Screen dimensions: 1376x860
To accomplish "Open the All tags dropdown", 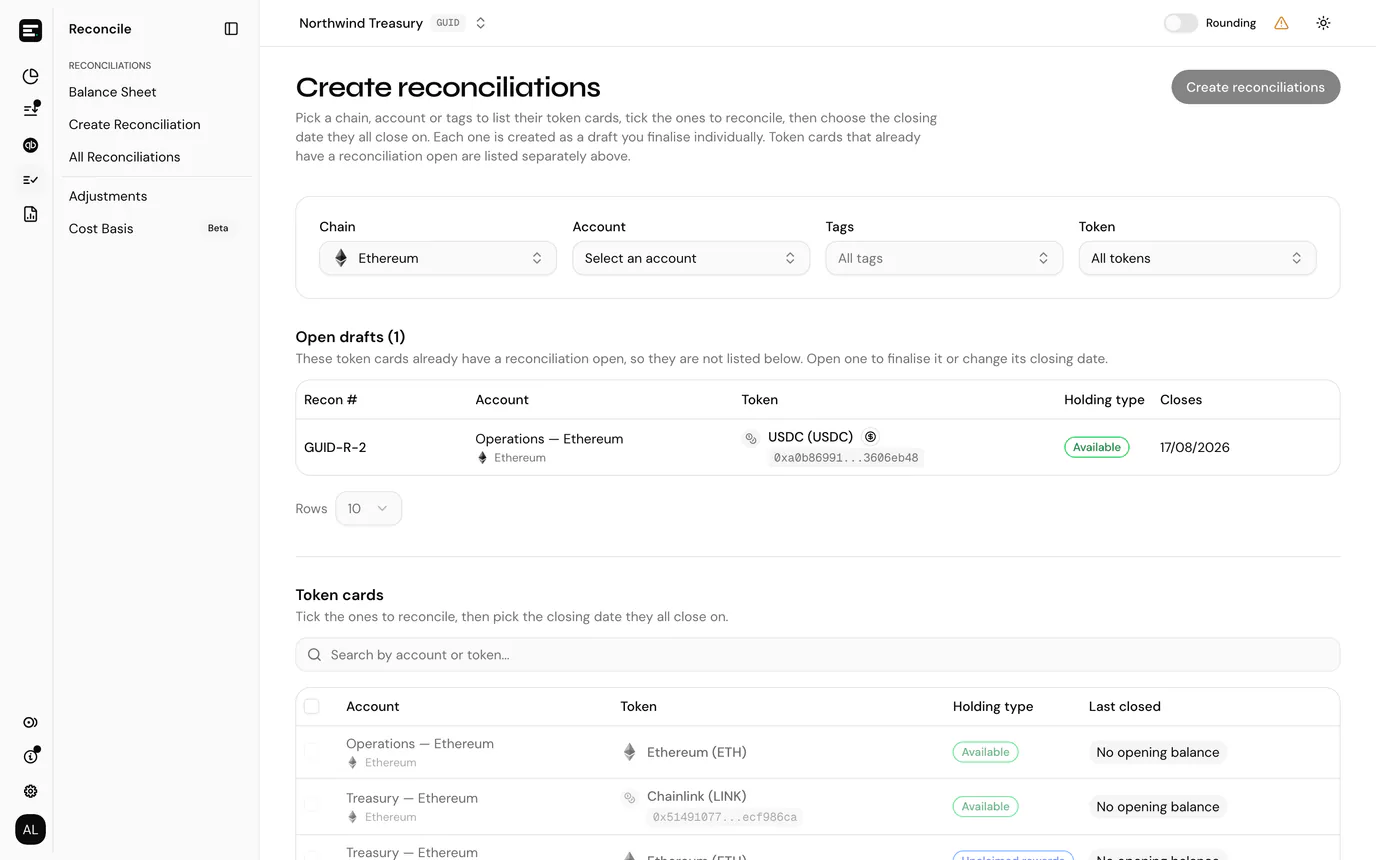I will [944, 258].
